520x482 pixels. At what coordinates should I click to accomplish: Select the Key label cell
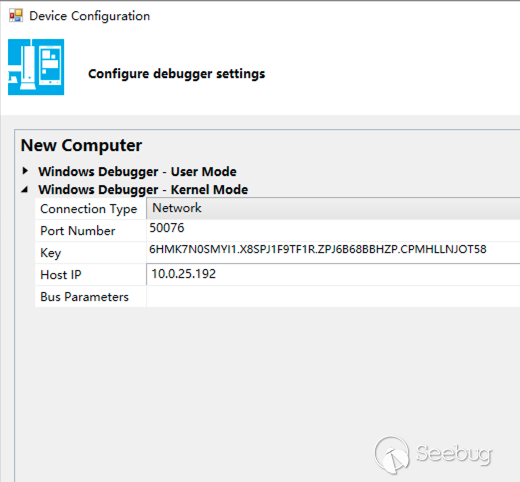(90, 253)
